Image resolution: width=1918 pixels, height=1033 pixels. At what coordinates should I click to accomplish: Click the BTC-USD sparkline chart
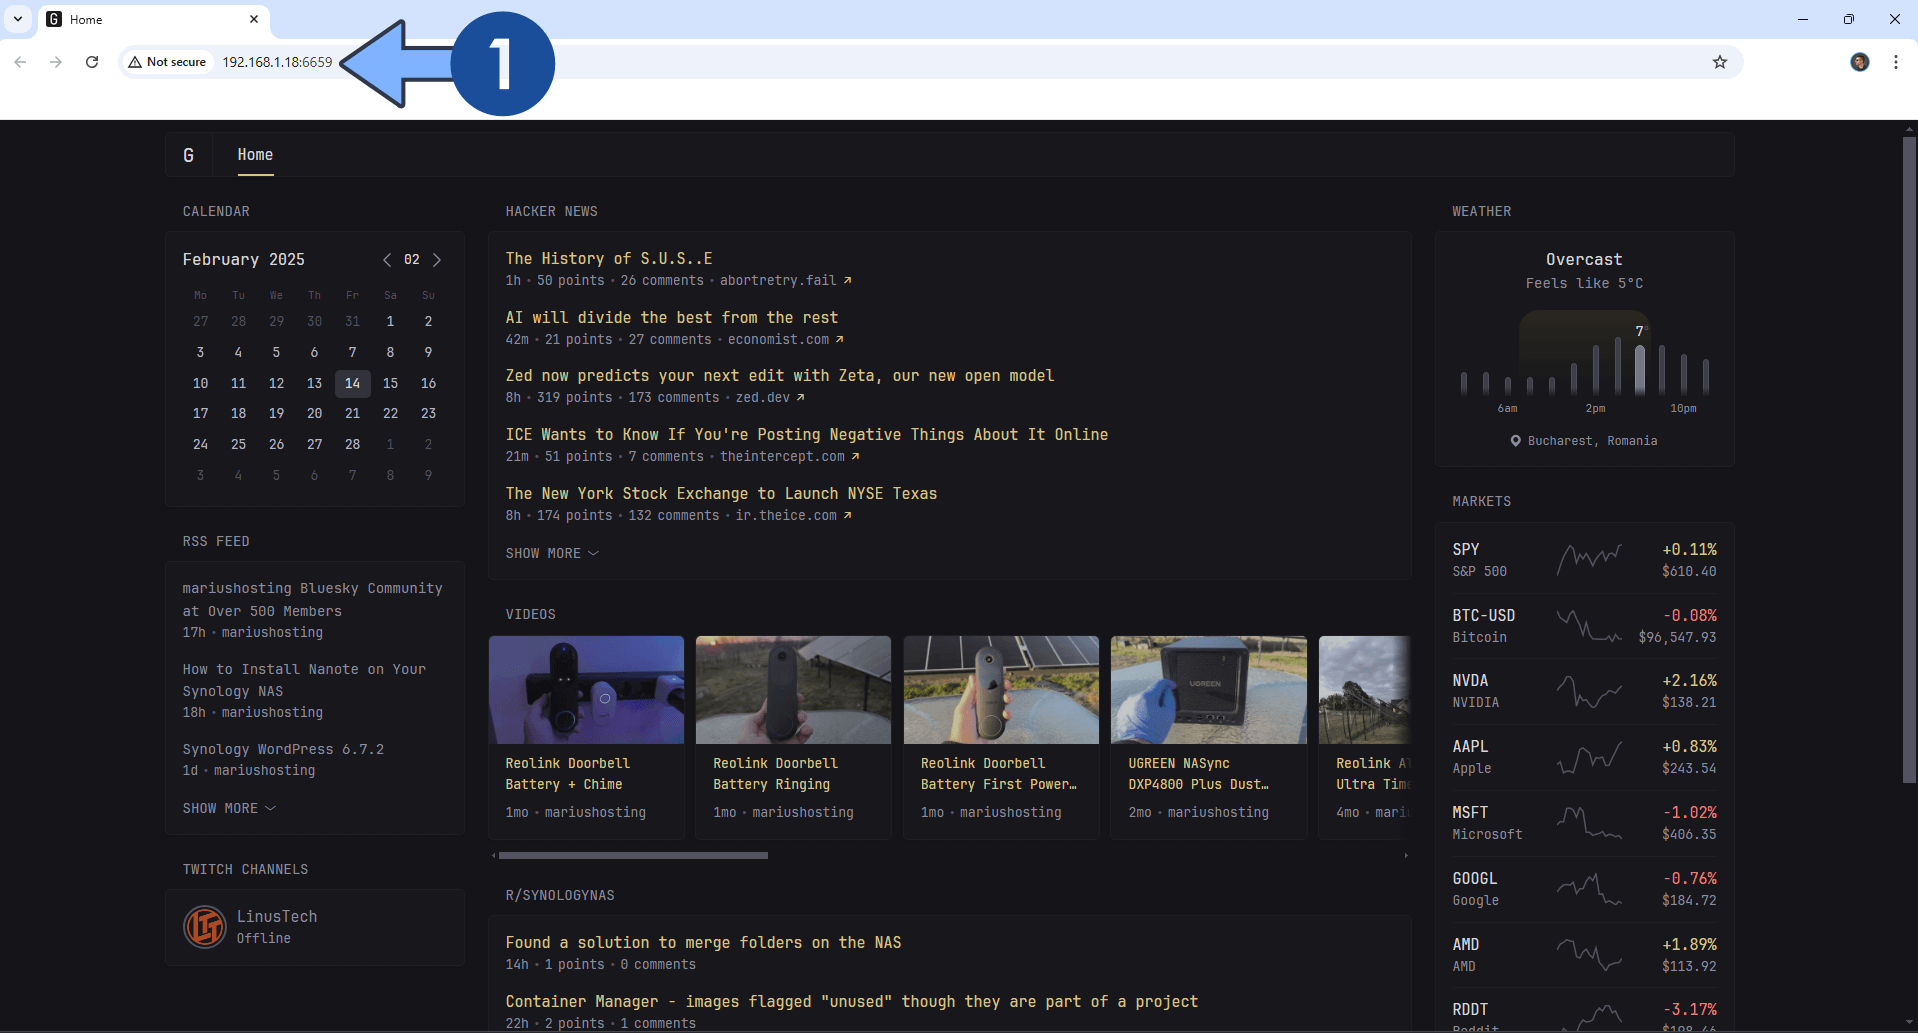tap(1589, 625)
